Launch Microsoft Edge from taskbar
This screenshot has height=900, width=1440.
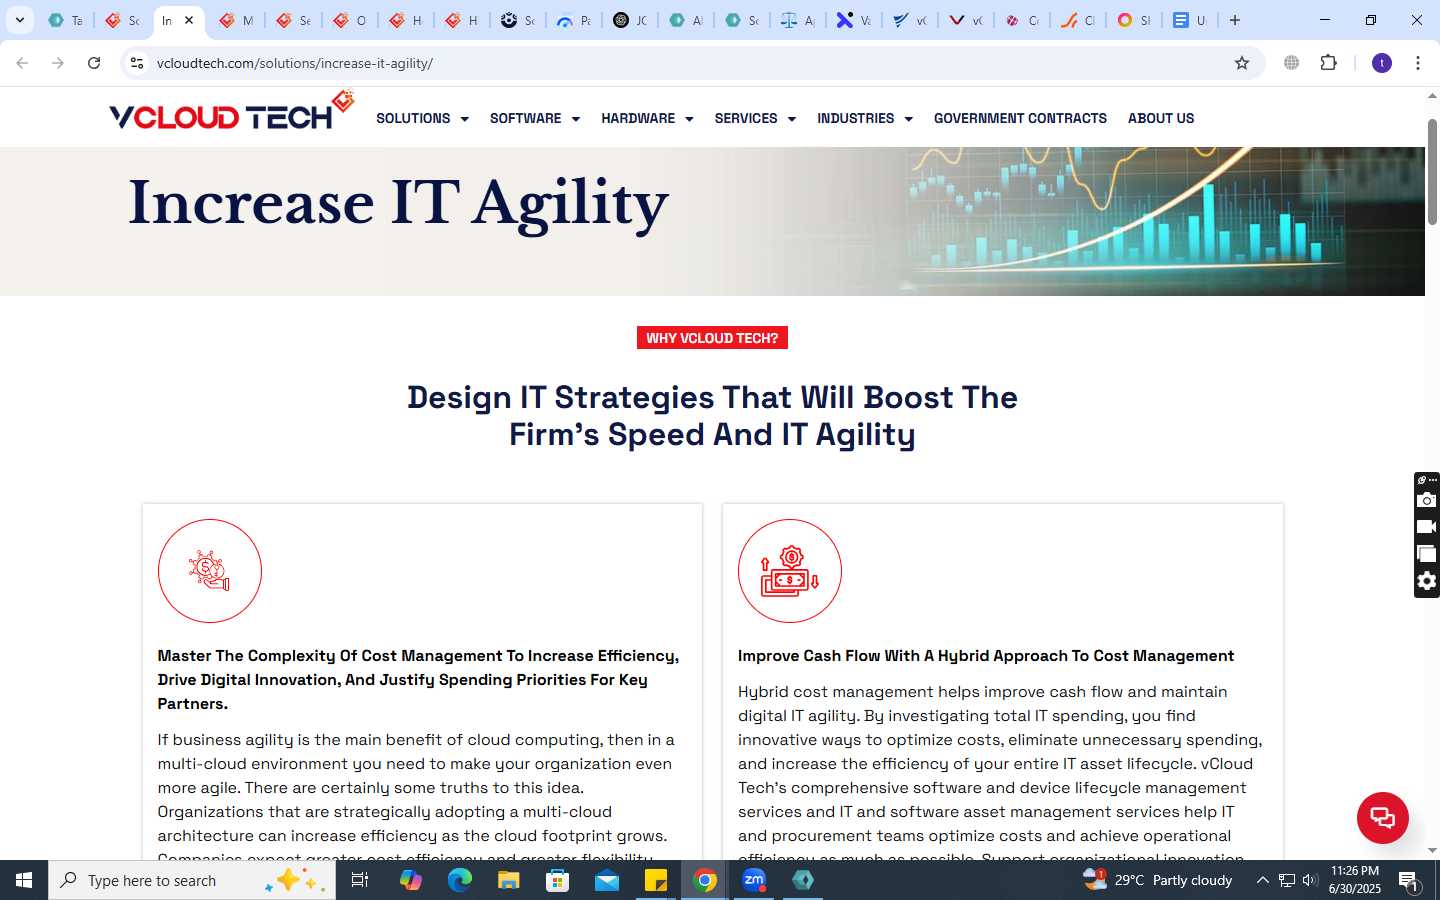[x=459, y=880]
